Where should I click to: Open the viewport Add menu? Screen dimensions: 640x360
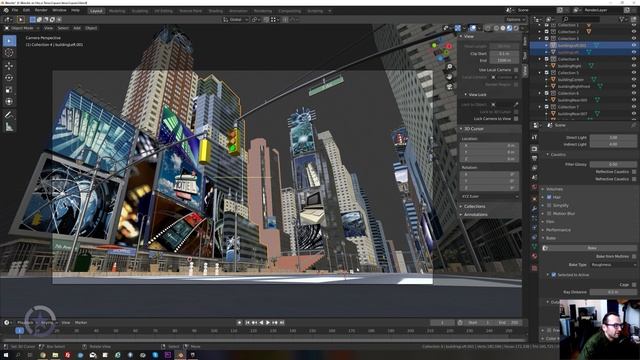77,28
